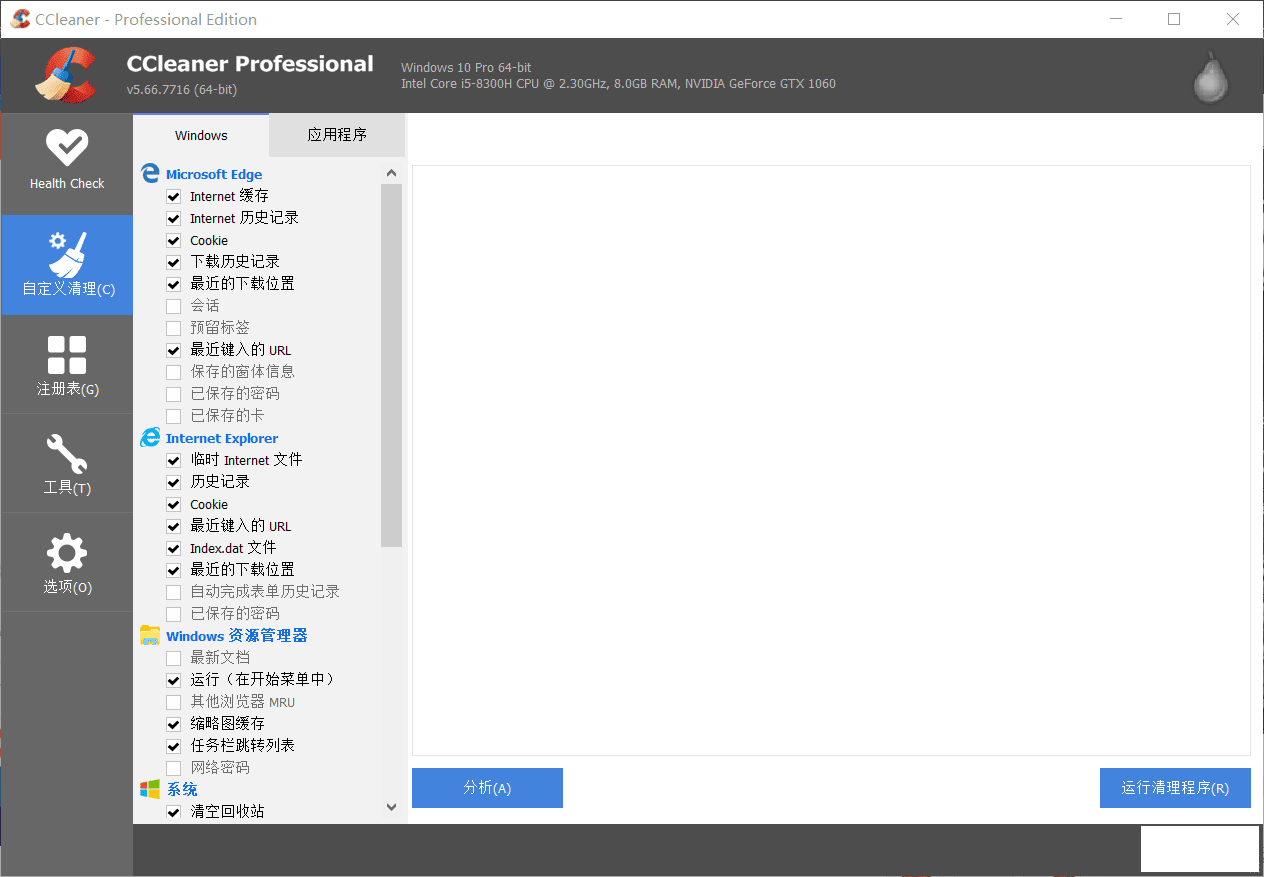Screen dimensions: 1264x877
Task: Open the Registry grid icon
Action: tap(66, 354)
